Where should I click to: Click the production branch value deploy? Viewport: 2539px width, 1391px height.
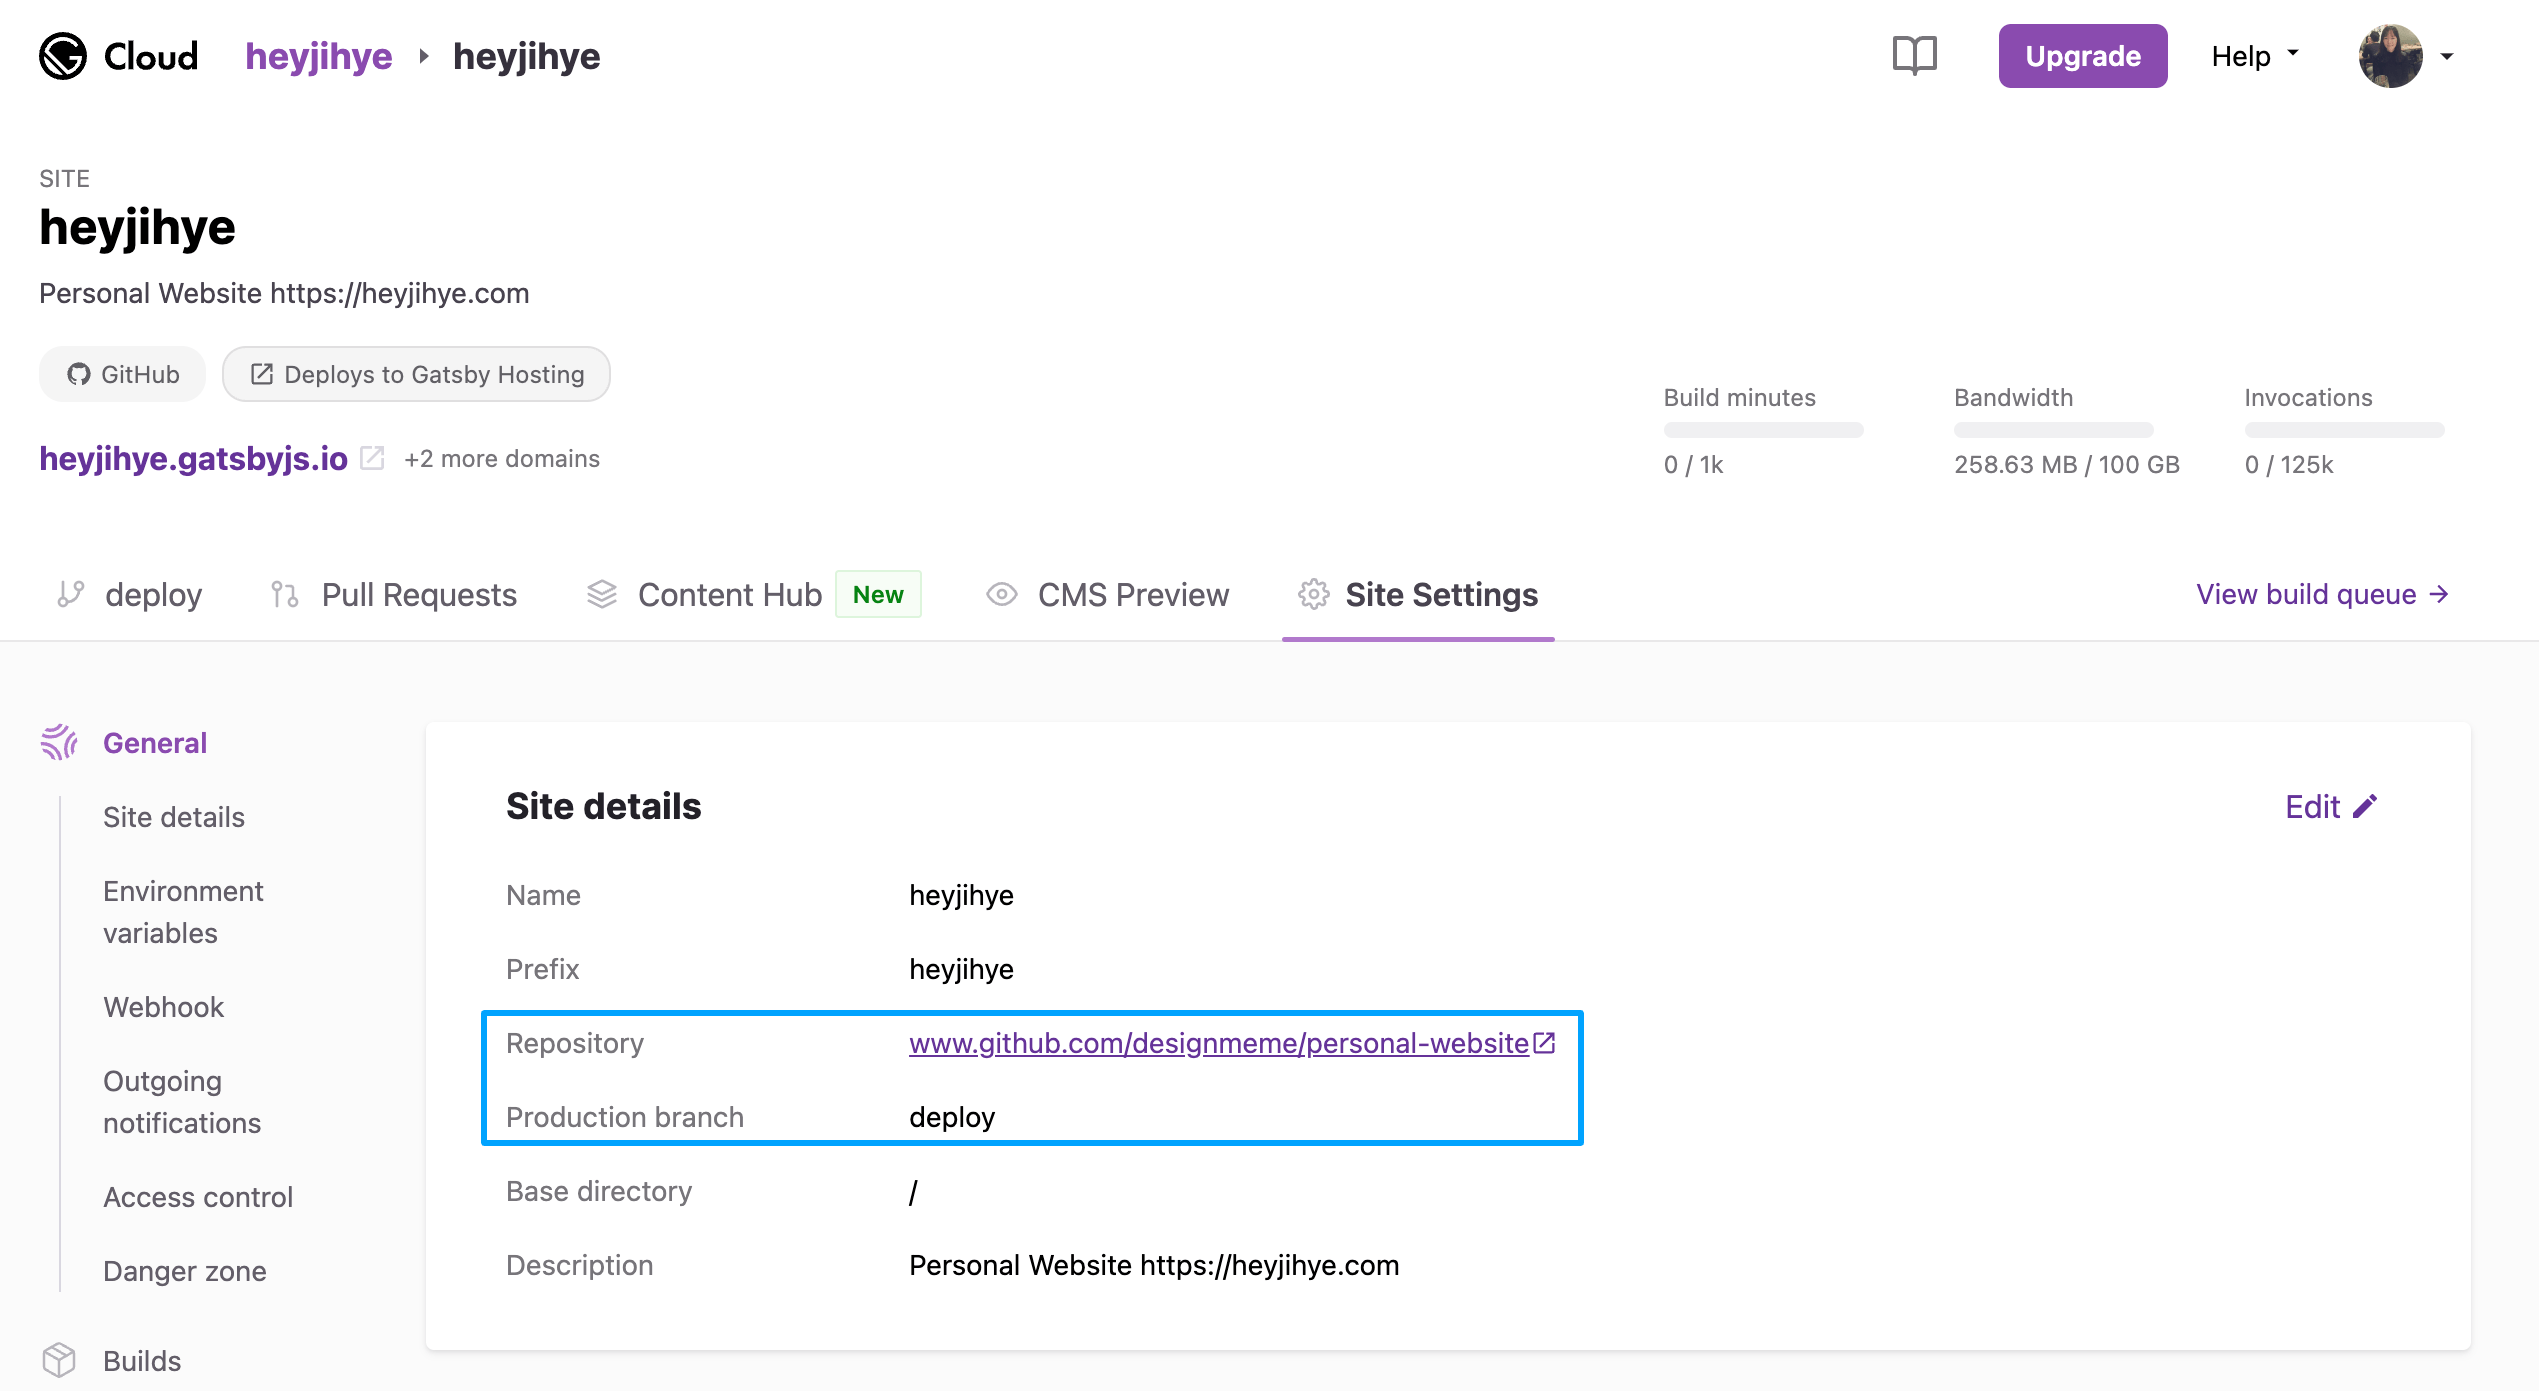[x=951, y=1117]
